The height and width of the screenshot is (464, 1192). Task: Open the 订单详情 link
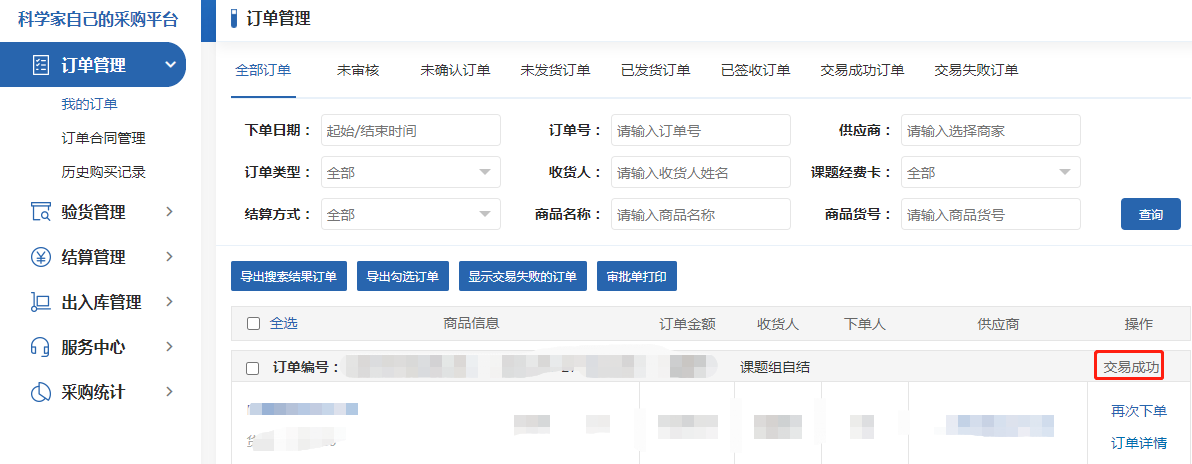1138,443
